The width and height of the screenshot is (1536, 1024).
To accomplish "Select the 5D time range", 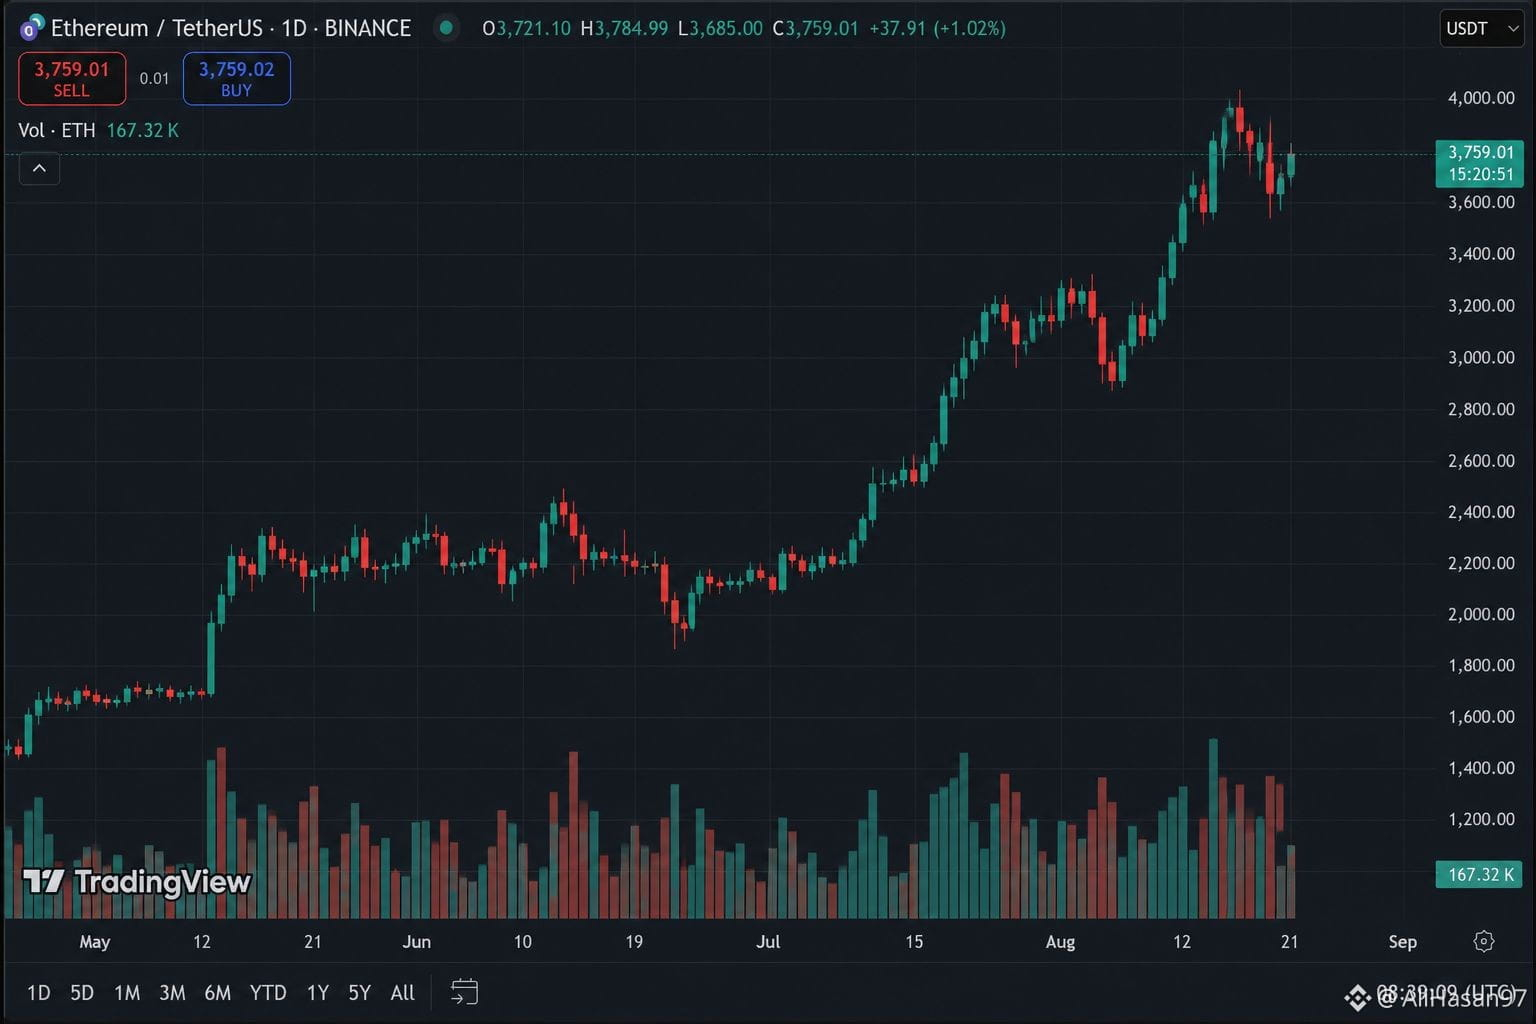I will click(82, 993).
